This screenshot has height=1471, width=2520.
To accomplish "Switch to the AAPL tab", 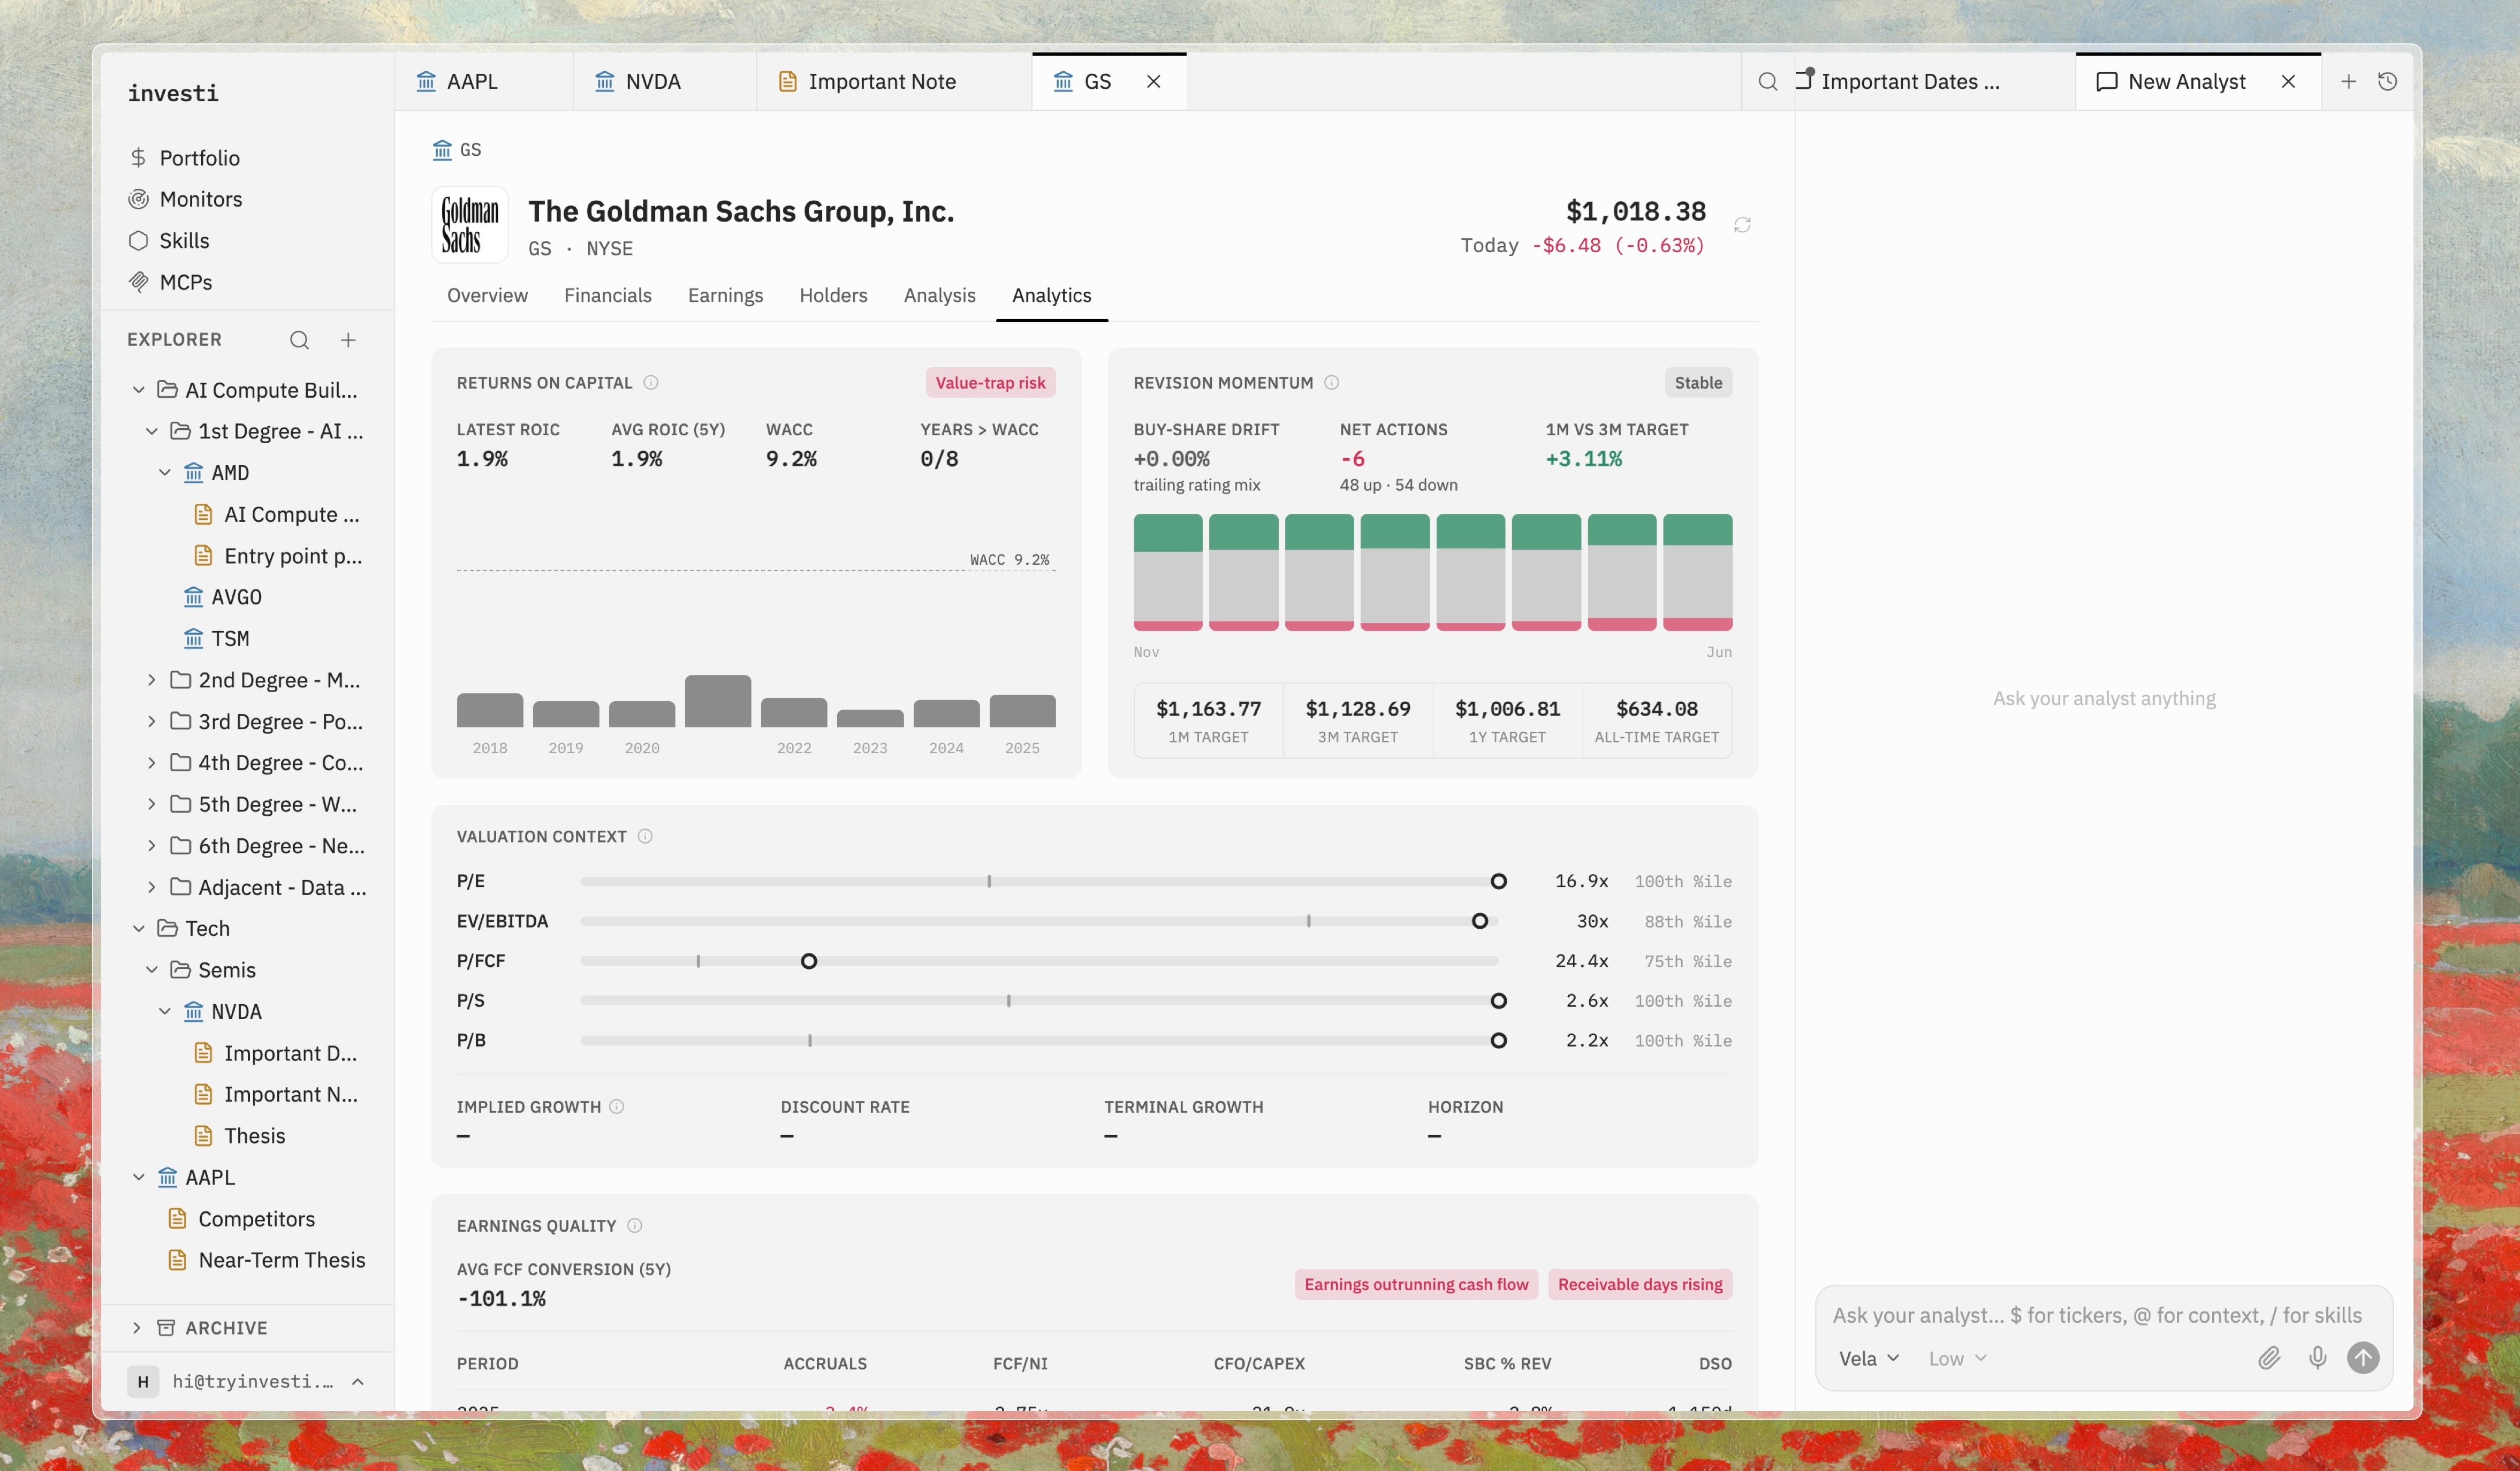I will click(x=483, y=82).
